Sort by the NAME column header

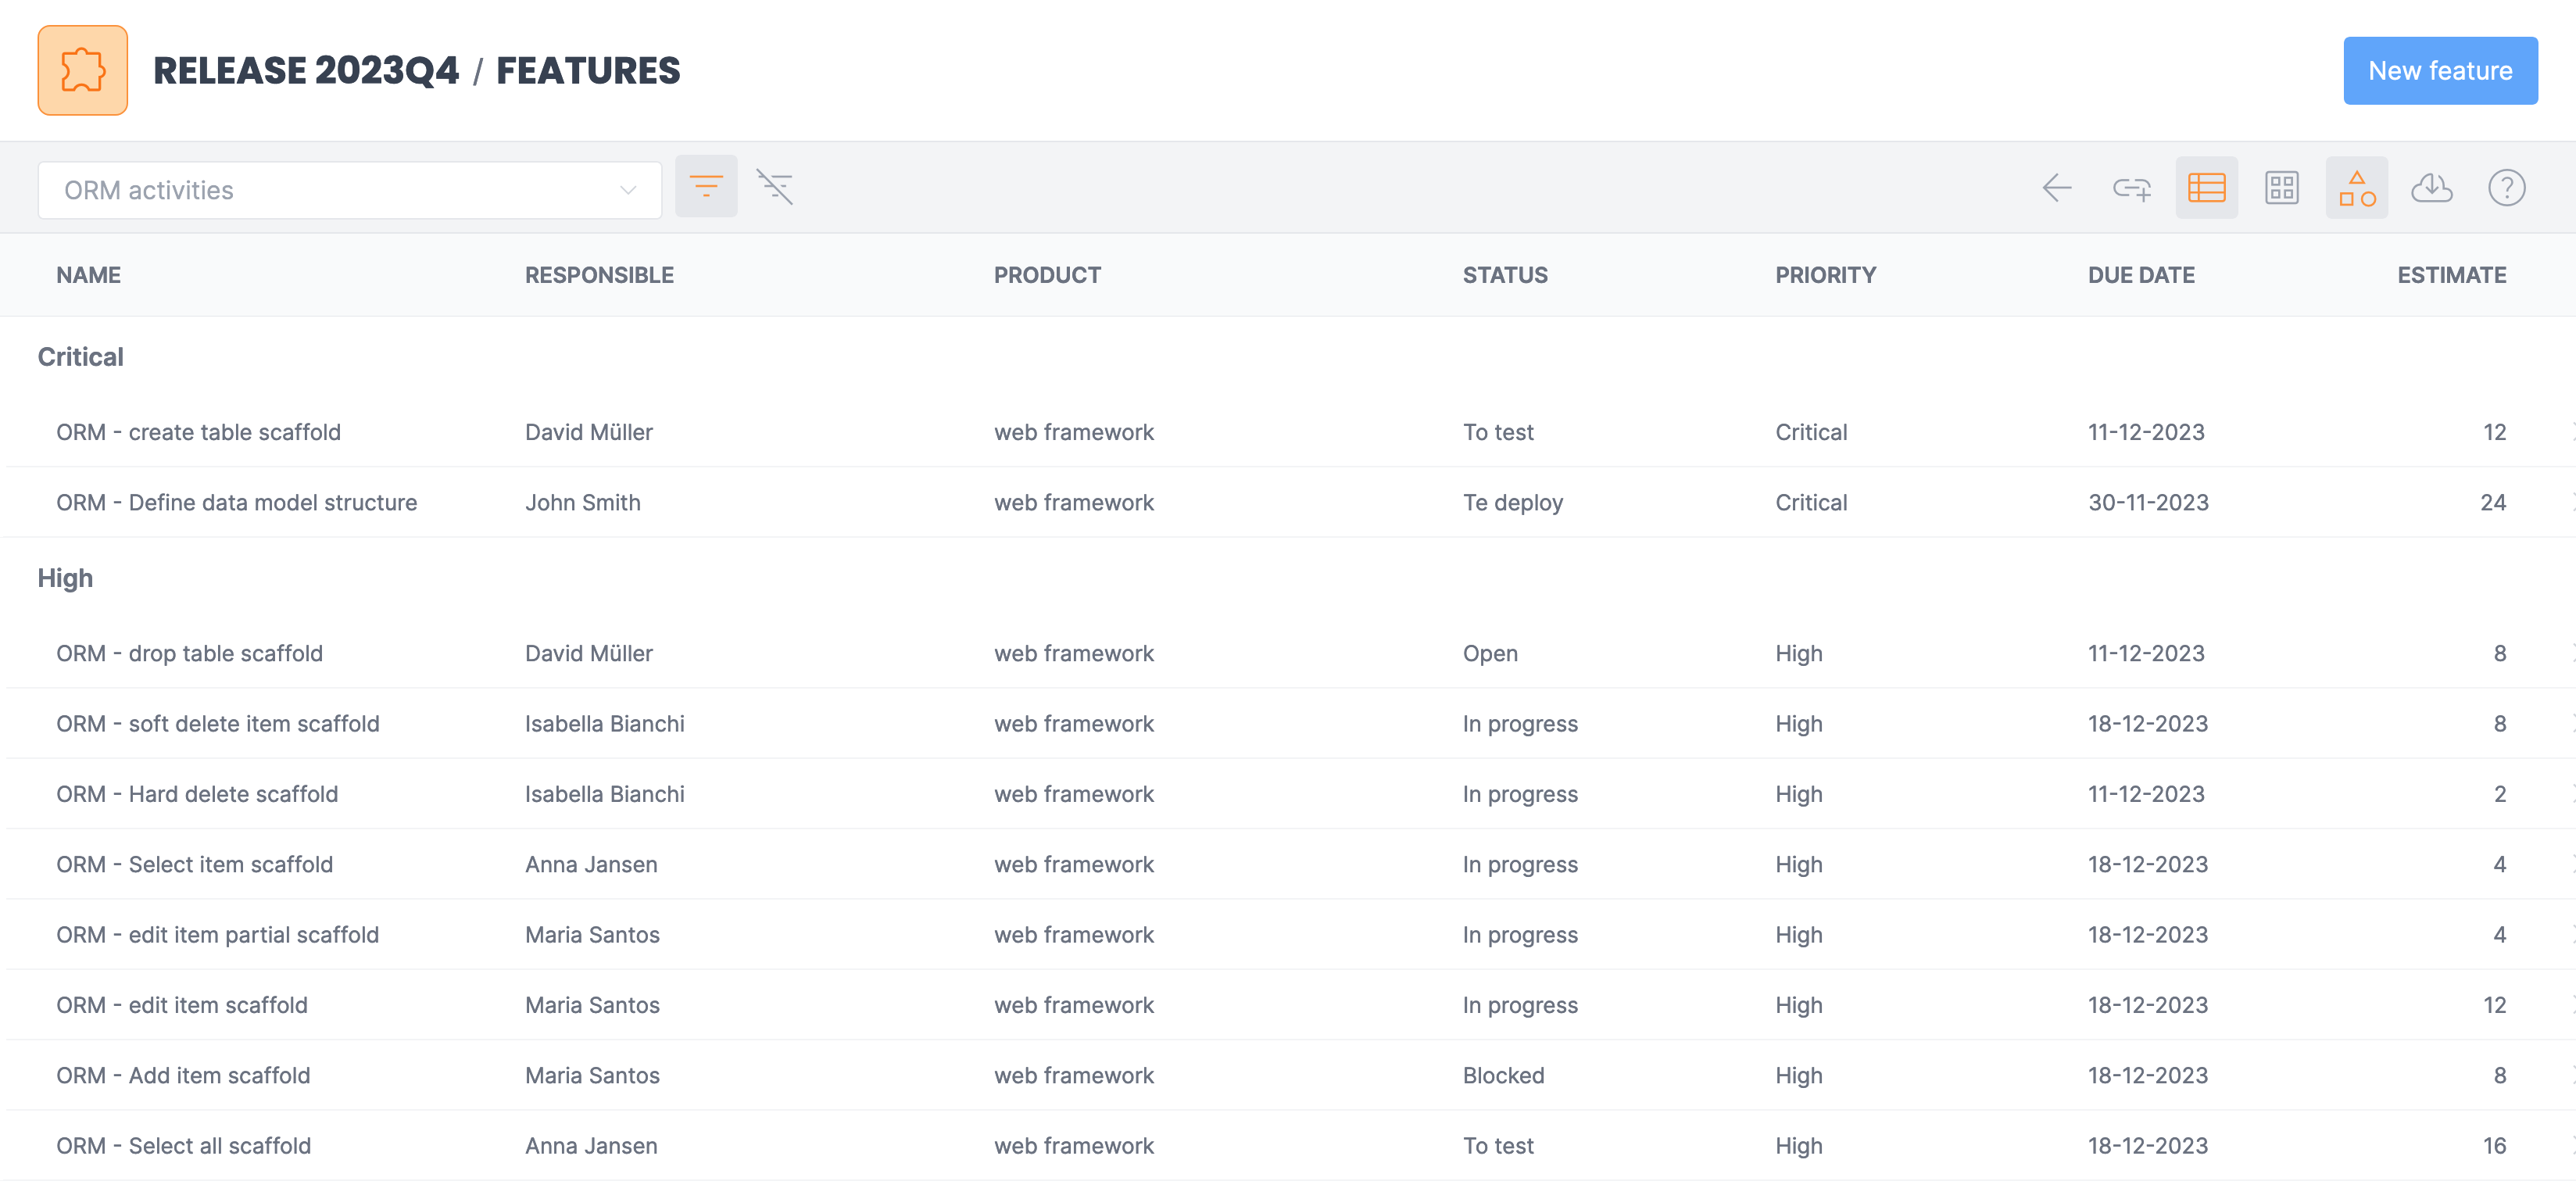point(88,275)
